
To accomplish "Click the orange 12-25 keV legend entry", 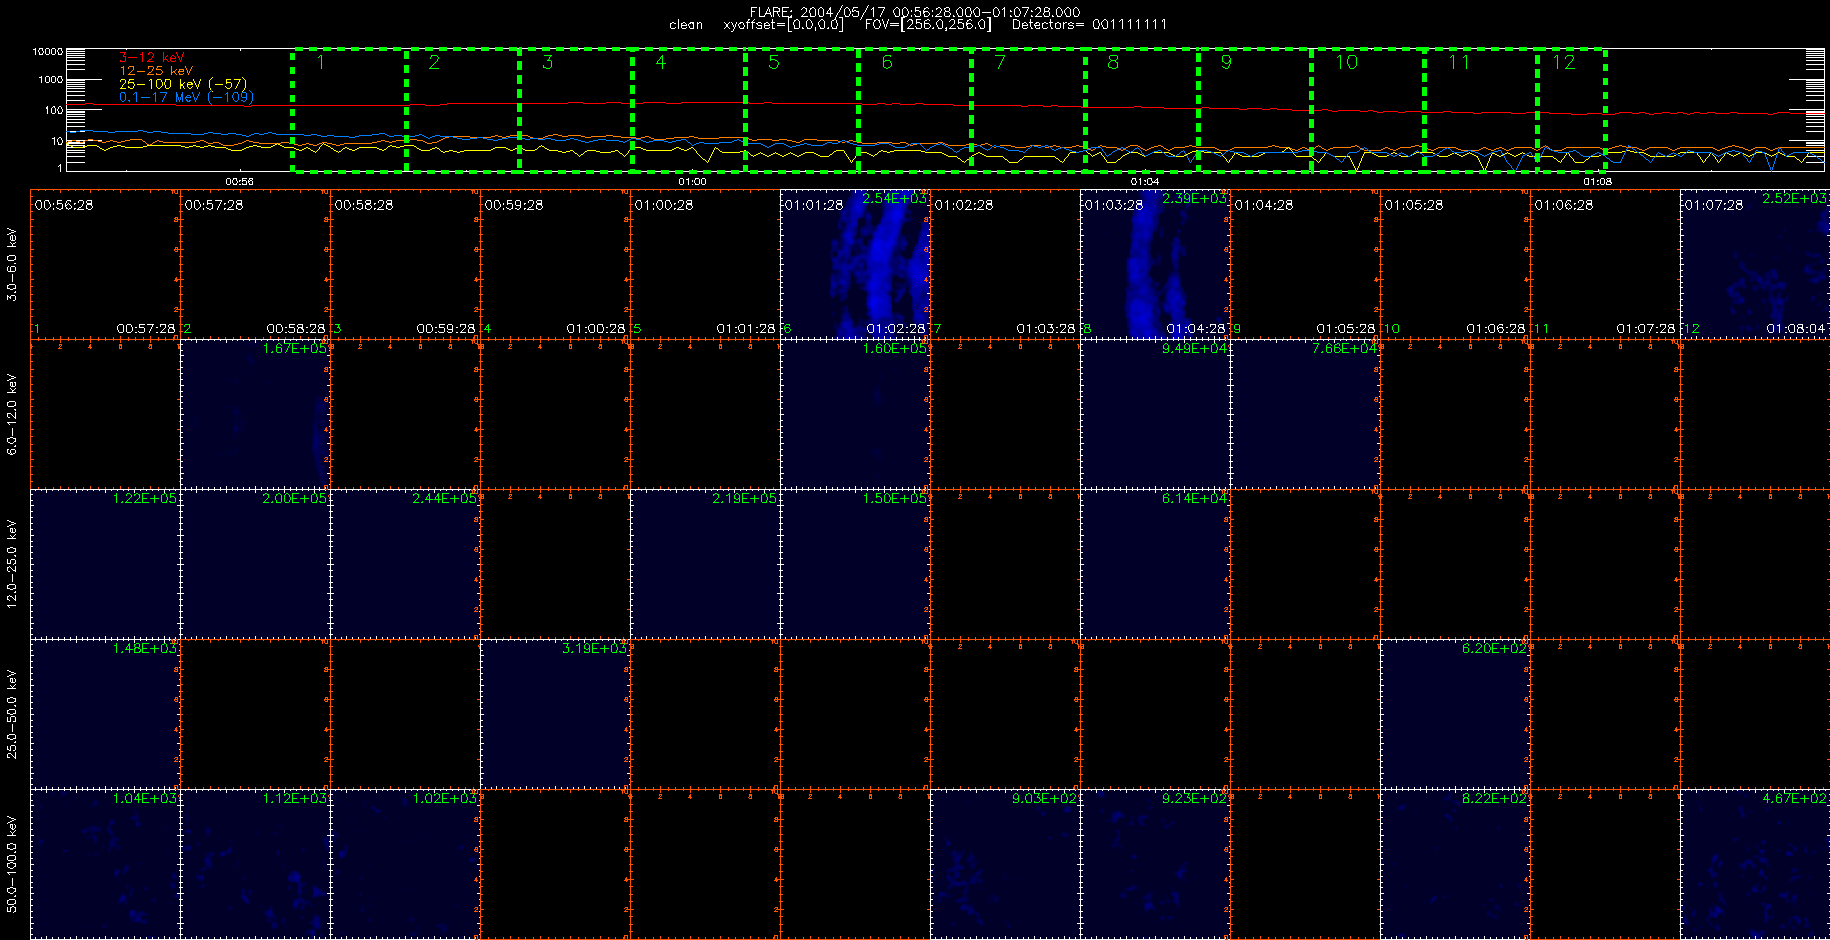I will (156, 71).
